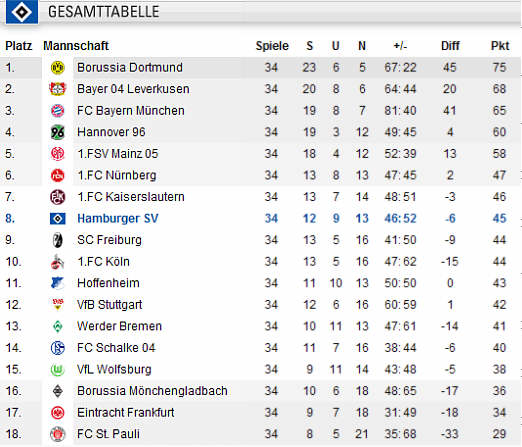Viewport: 522px width, 447px height.
Task: Click the Borussia Dortmund club crest
Action: [x=57, y=68]
